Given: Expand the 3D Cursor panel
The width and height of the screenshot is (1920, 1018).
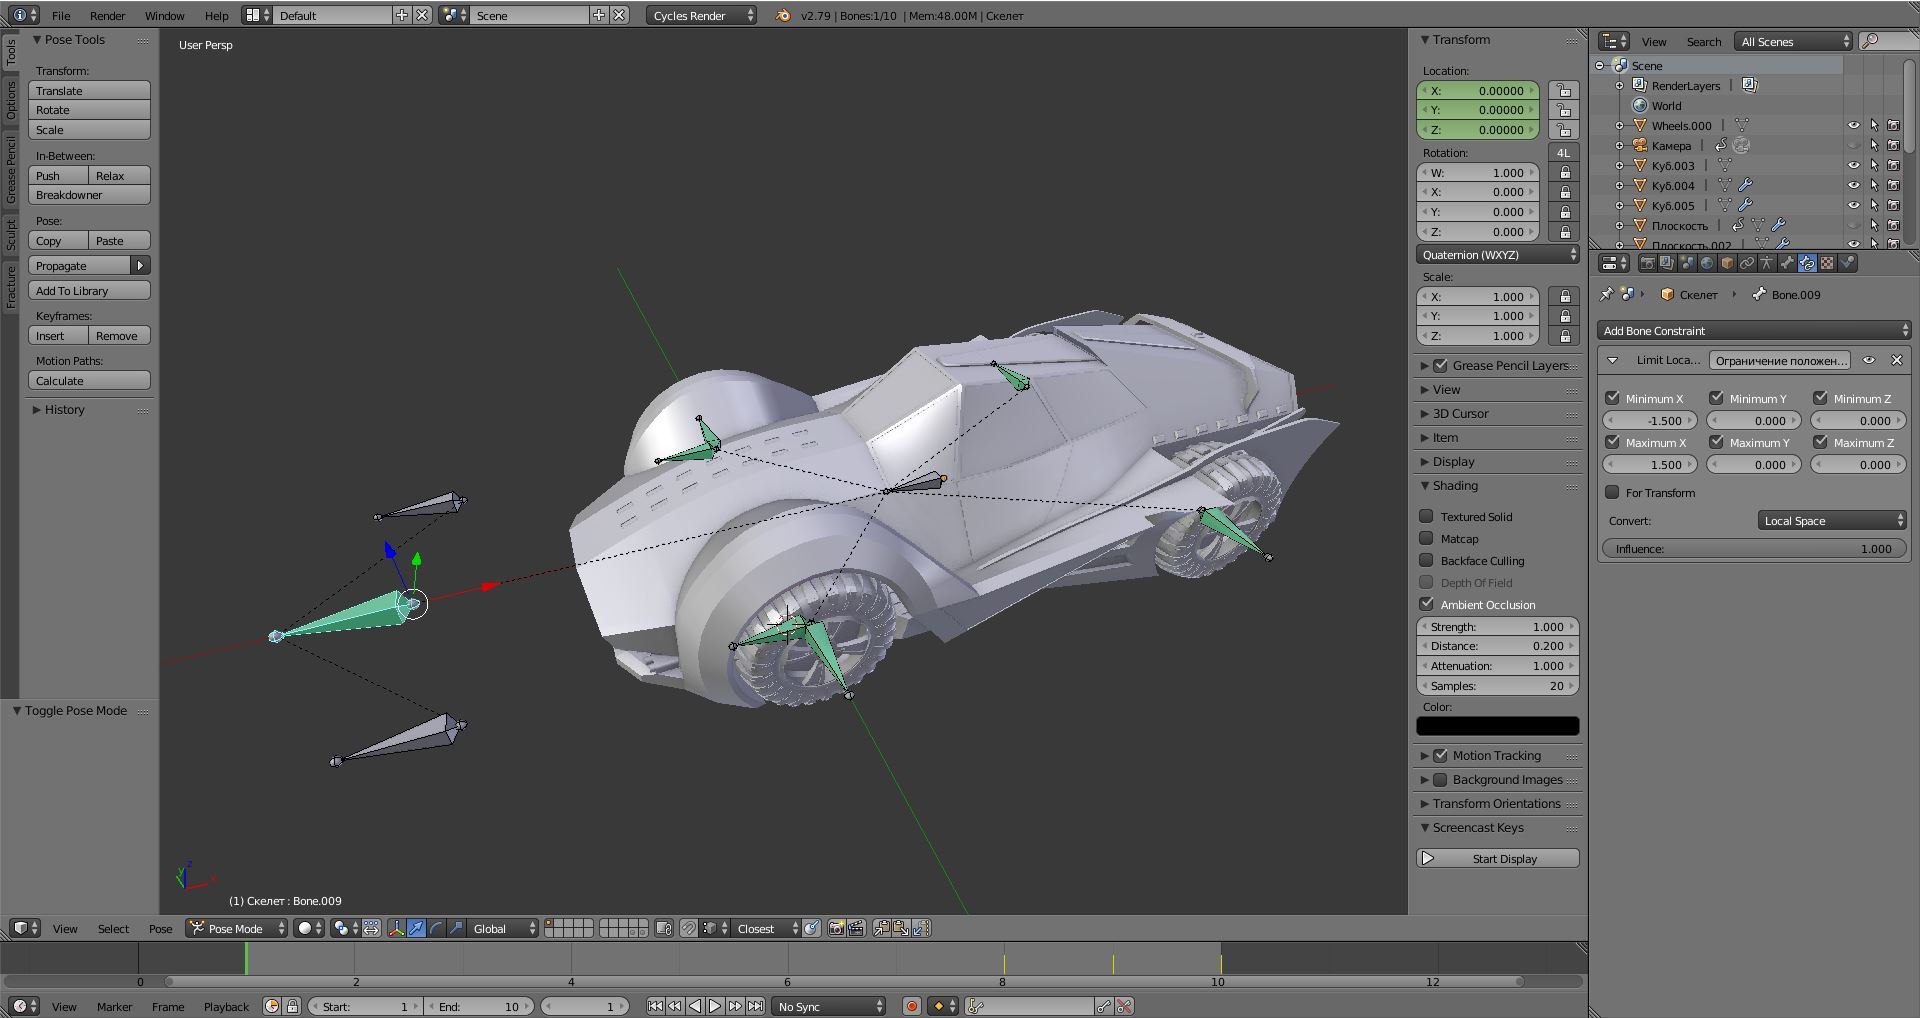Looking at the screenshot, I should click(1460, 413).
